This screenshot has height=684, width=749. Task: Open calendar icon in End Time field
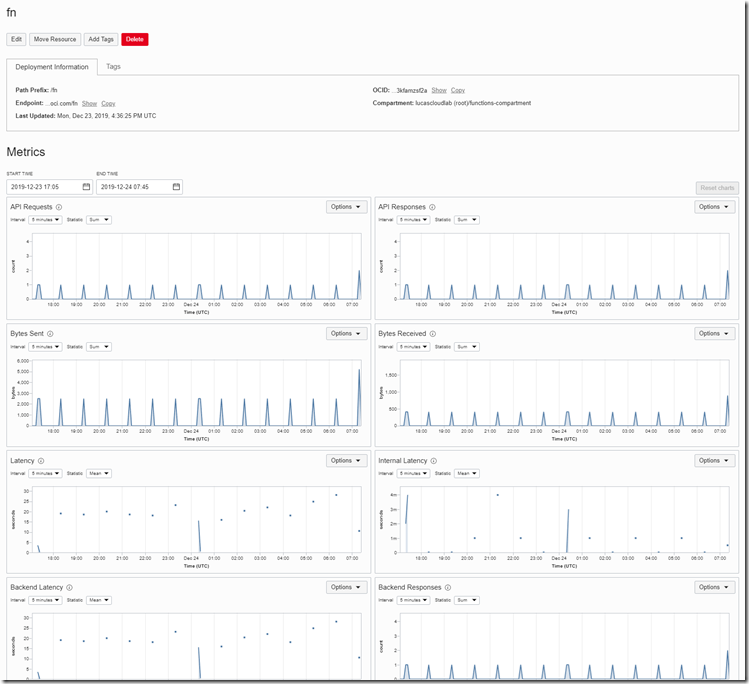click(176, 187)
